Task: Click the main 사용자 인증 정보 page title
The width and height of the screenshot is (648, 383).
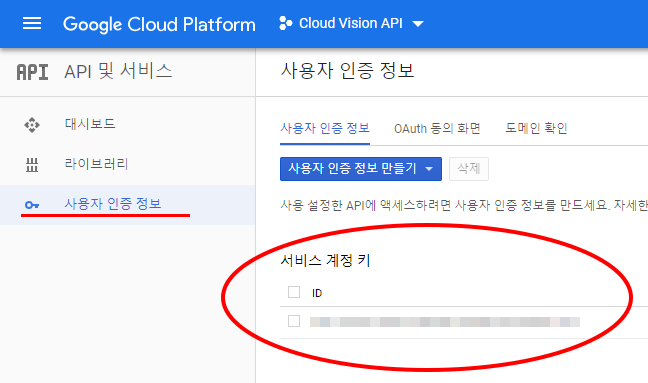Action: pos(347,71)
